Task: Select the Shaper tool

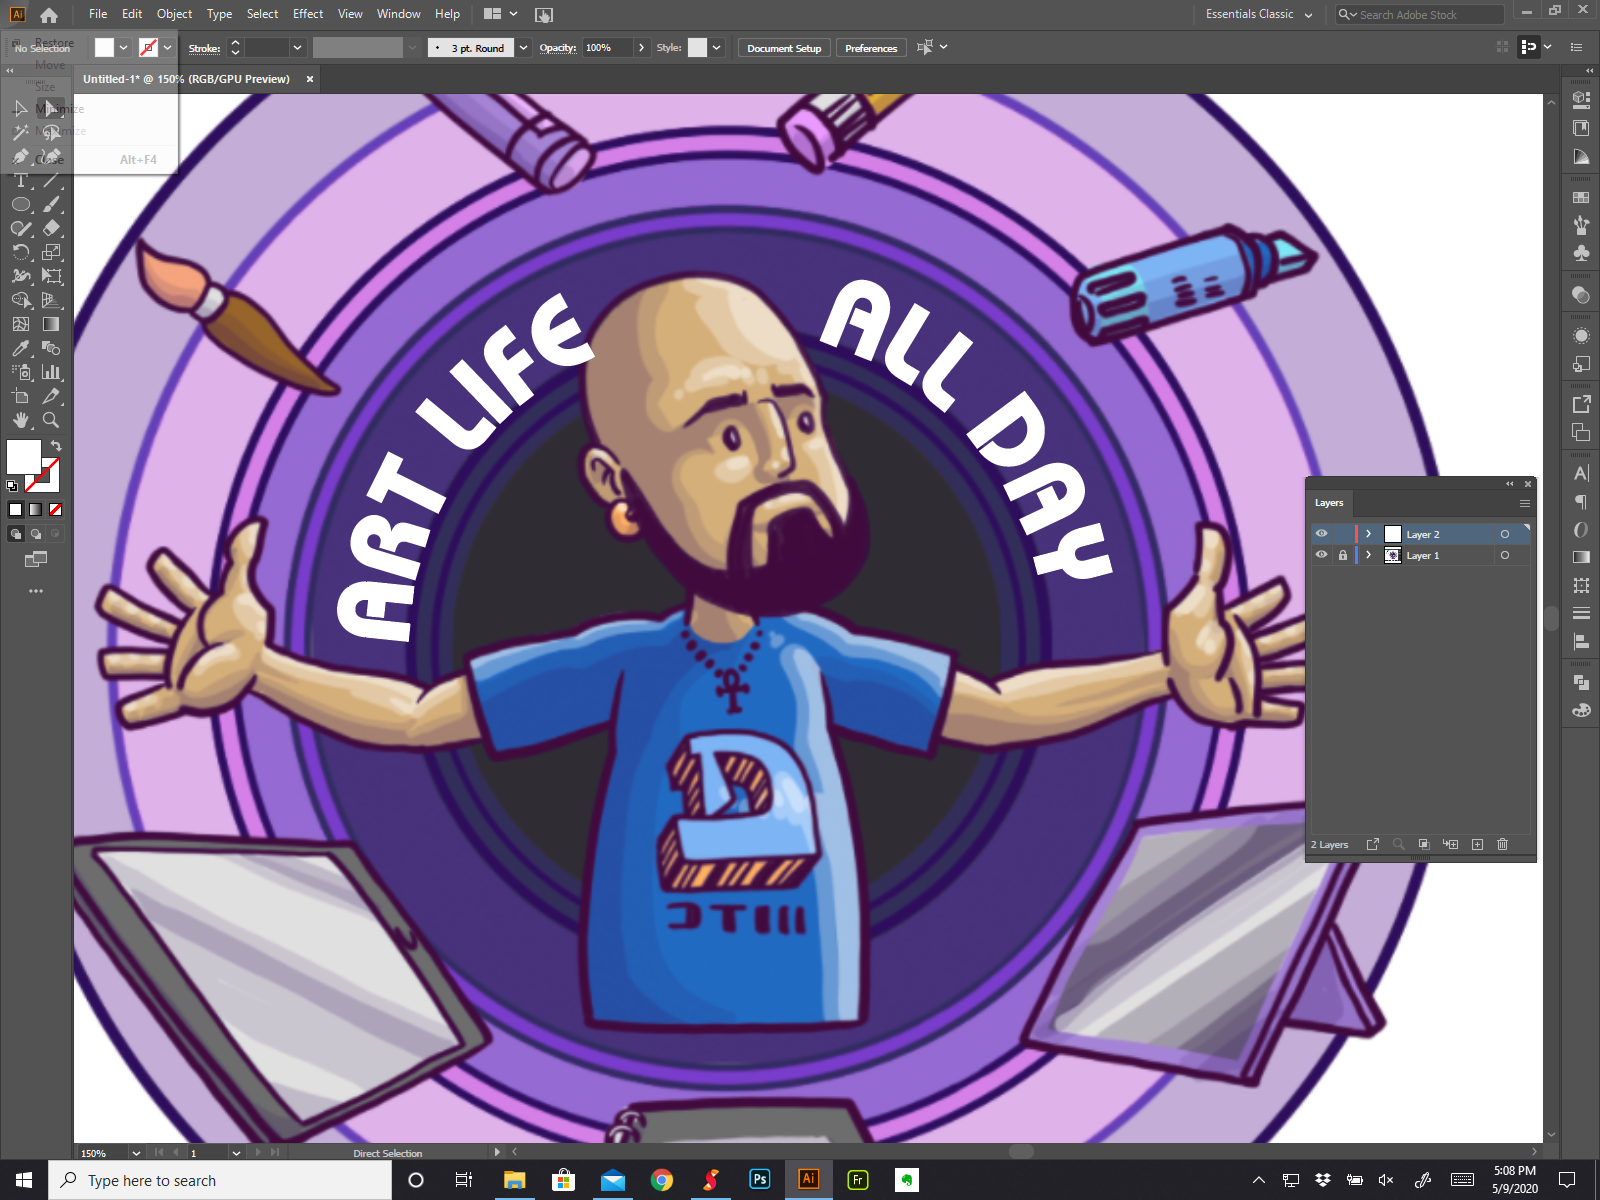Action: [x=20, y=228]
